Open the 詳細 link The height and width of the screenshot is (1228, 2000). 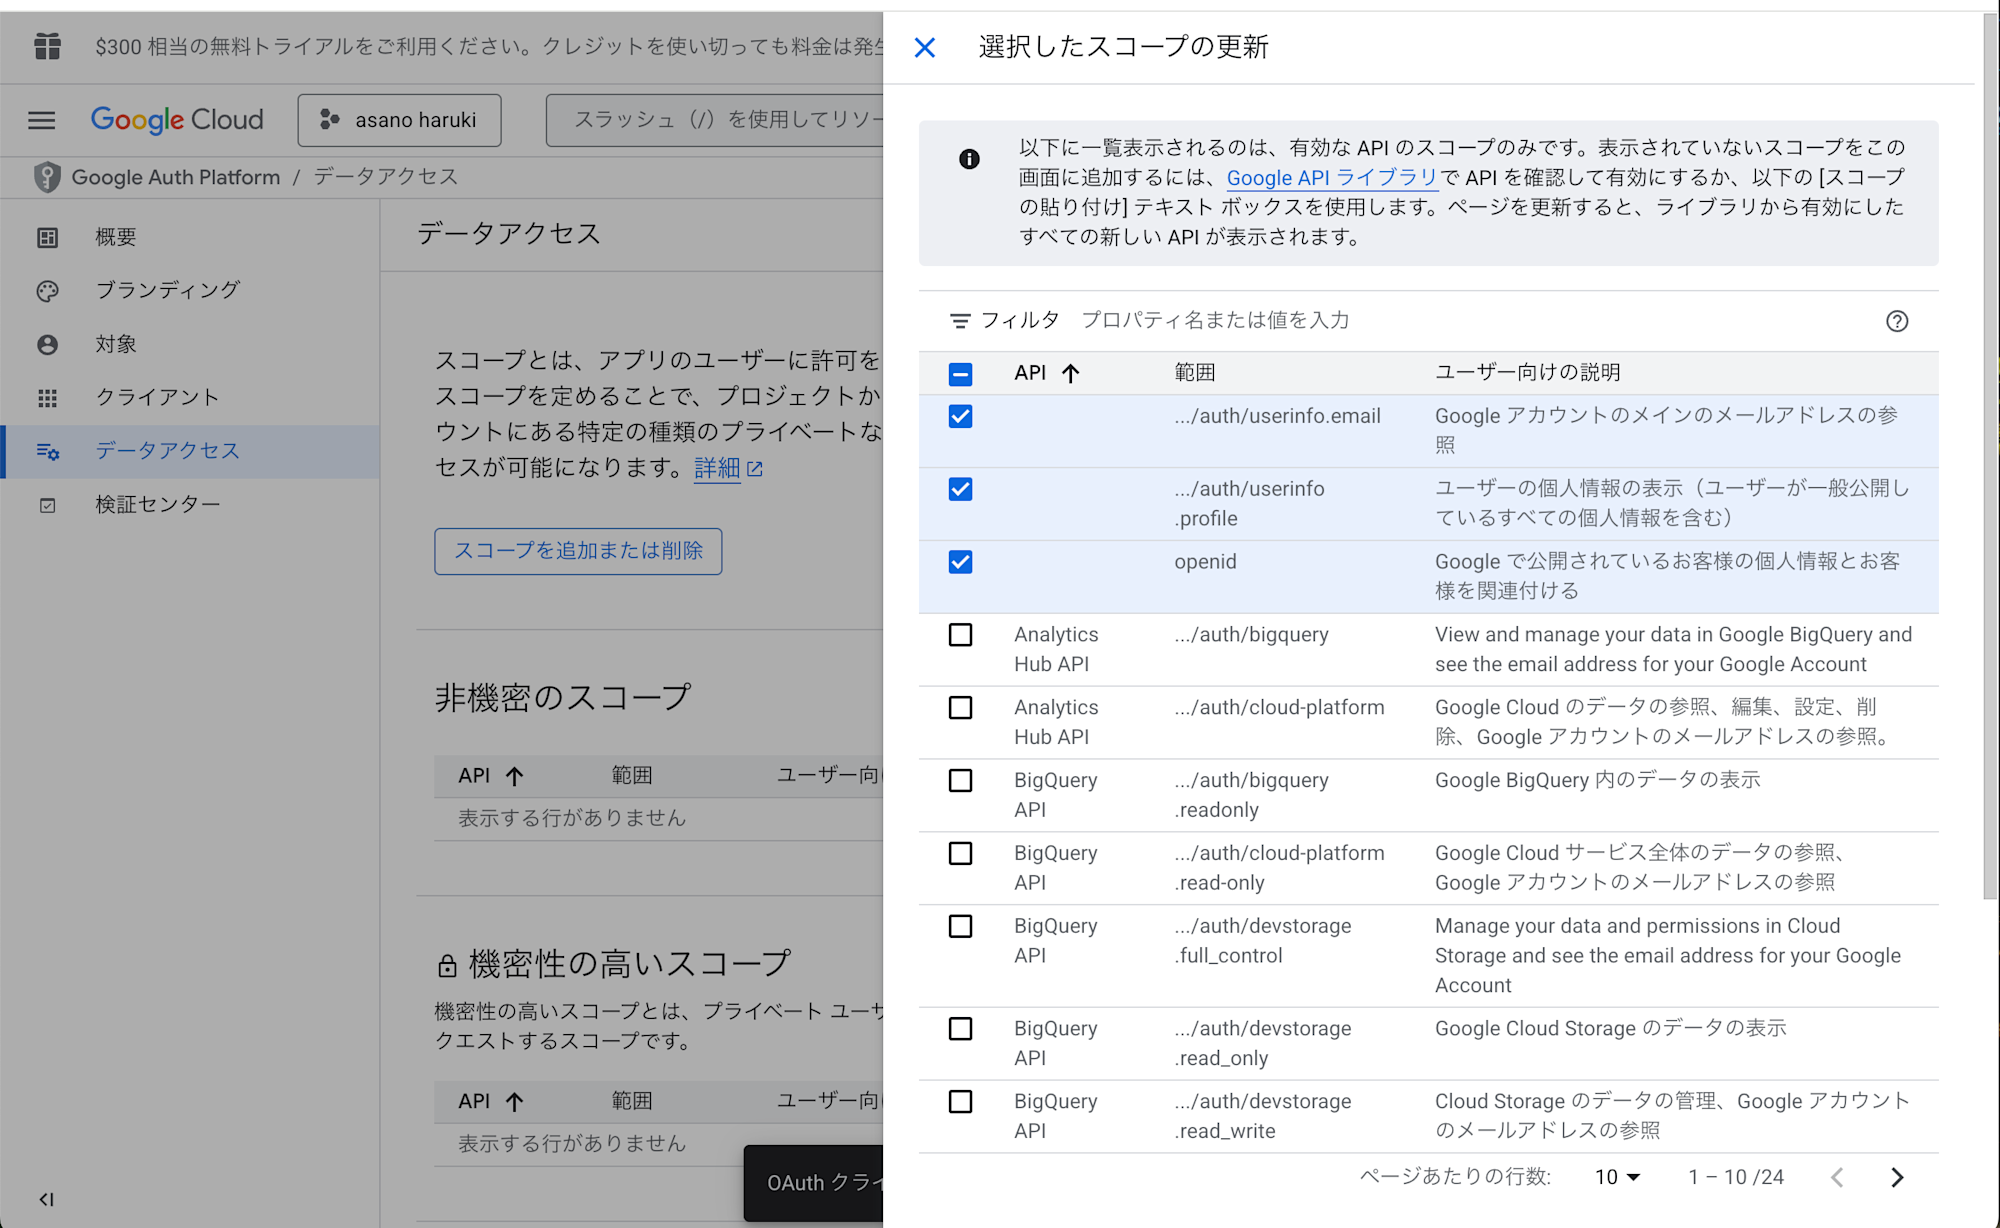click(x=717, y=469)
